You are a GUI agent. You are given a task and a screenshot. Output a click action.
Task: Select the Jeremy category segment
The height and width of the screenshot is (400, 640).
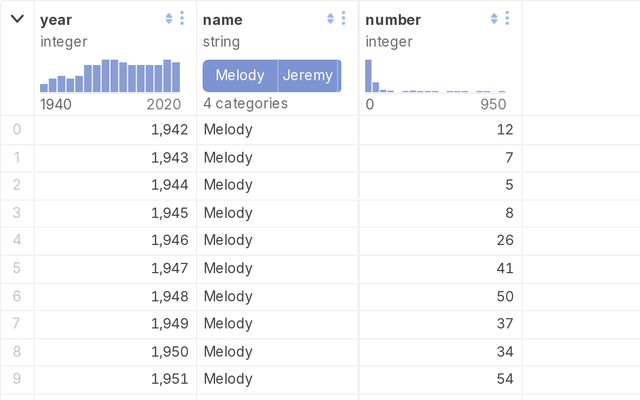(308, 76)
